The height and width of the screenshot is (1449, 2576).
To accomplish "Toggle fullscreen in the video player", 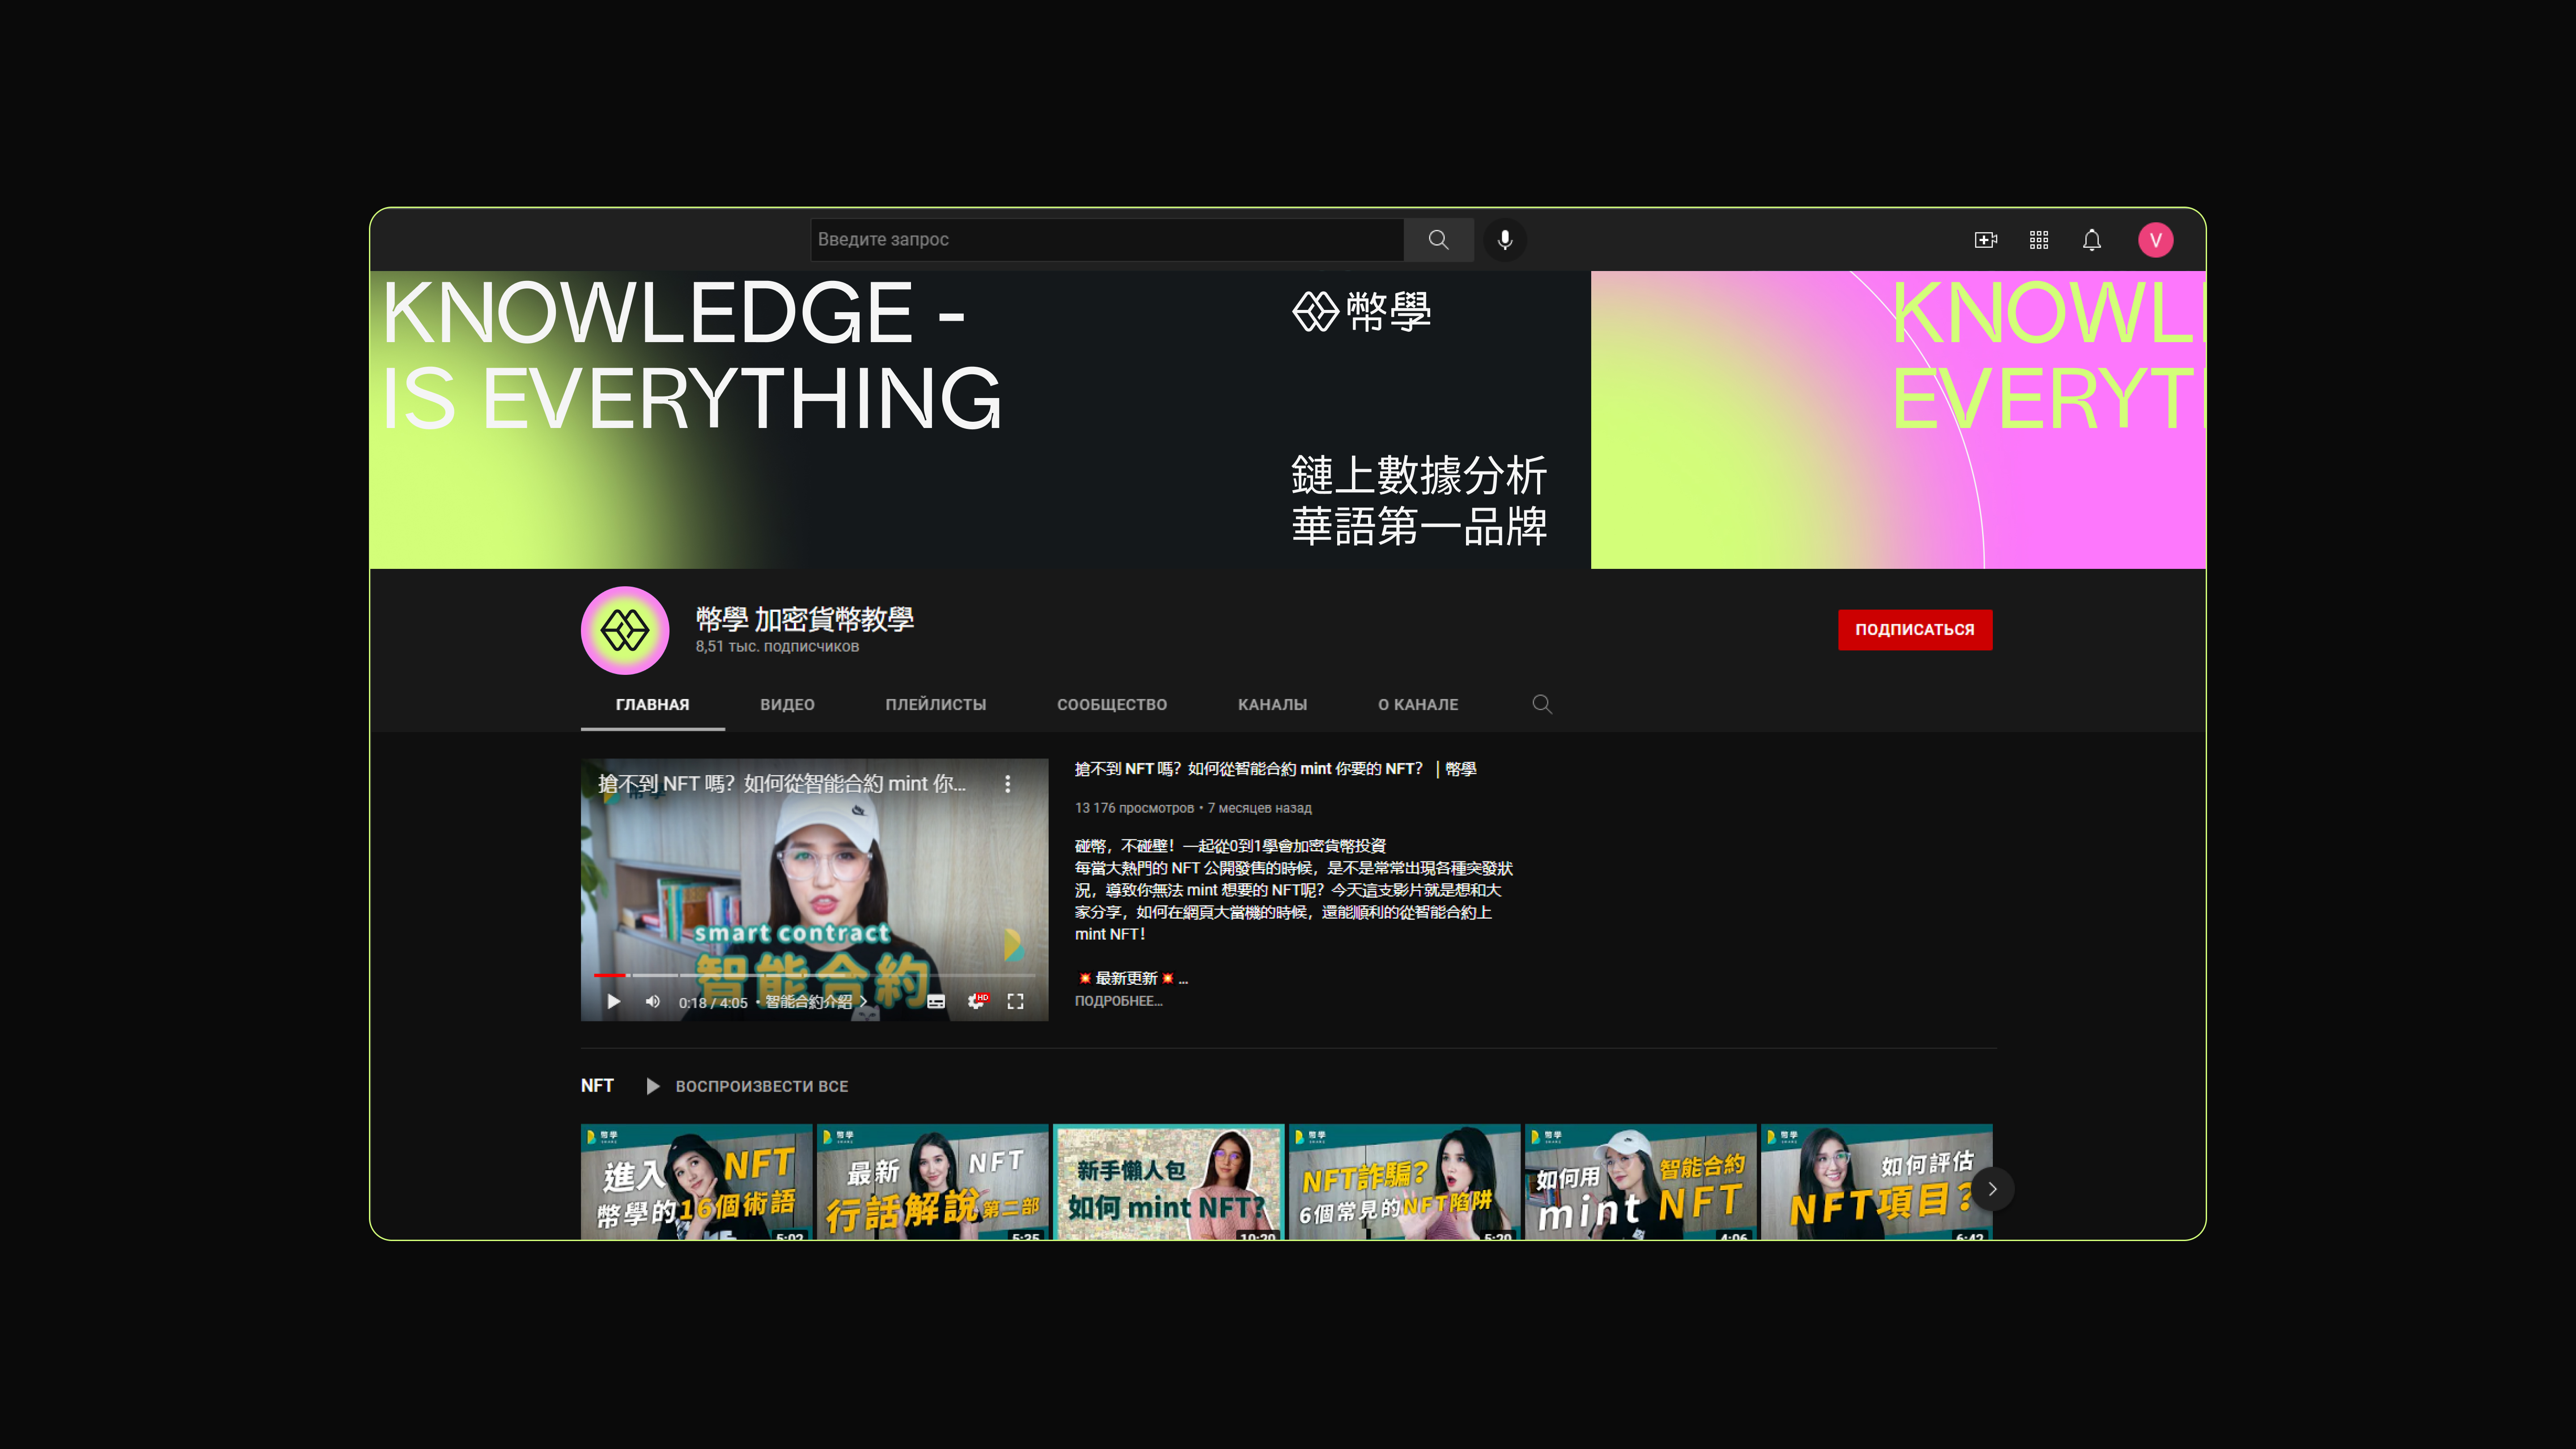I will (x=1015, y=1001).
